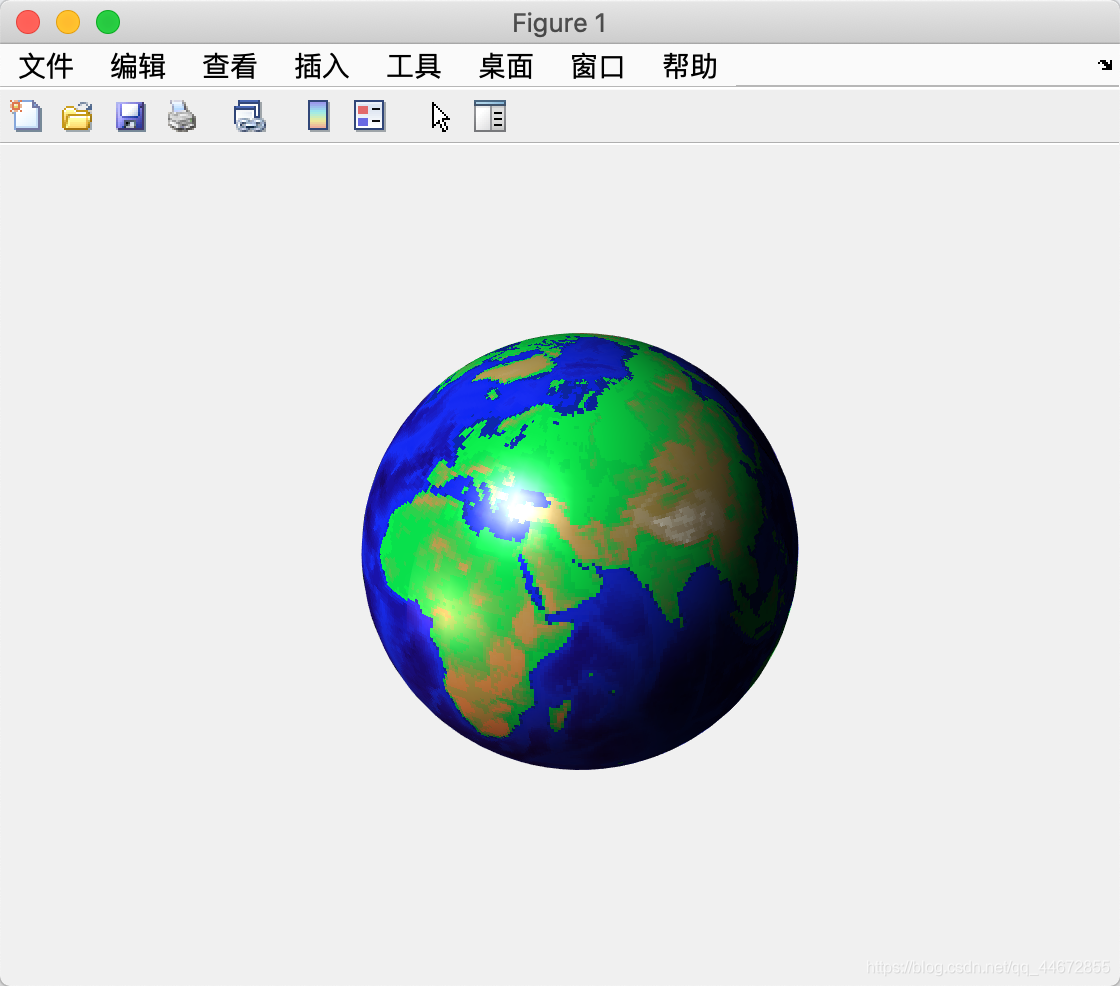Image resolution: width=1120 pixels, height=986 pixels.
Task: Expand the overflow arrow at the menu bar's right
Action: 1107,66
